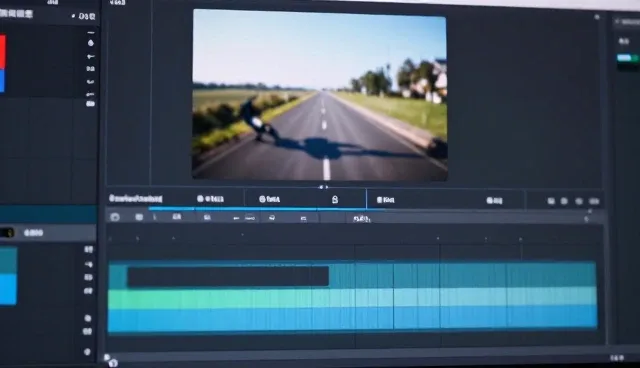The height and width of the screenshot is (368, 640).
Task: Click the bottom circular icon in the track header column
Action: (x=87, y=352)
